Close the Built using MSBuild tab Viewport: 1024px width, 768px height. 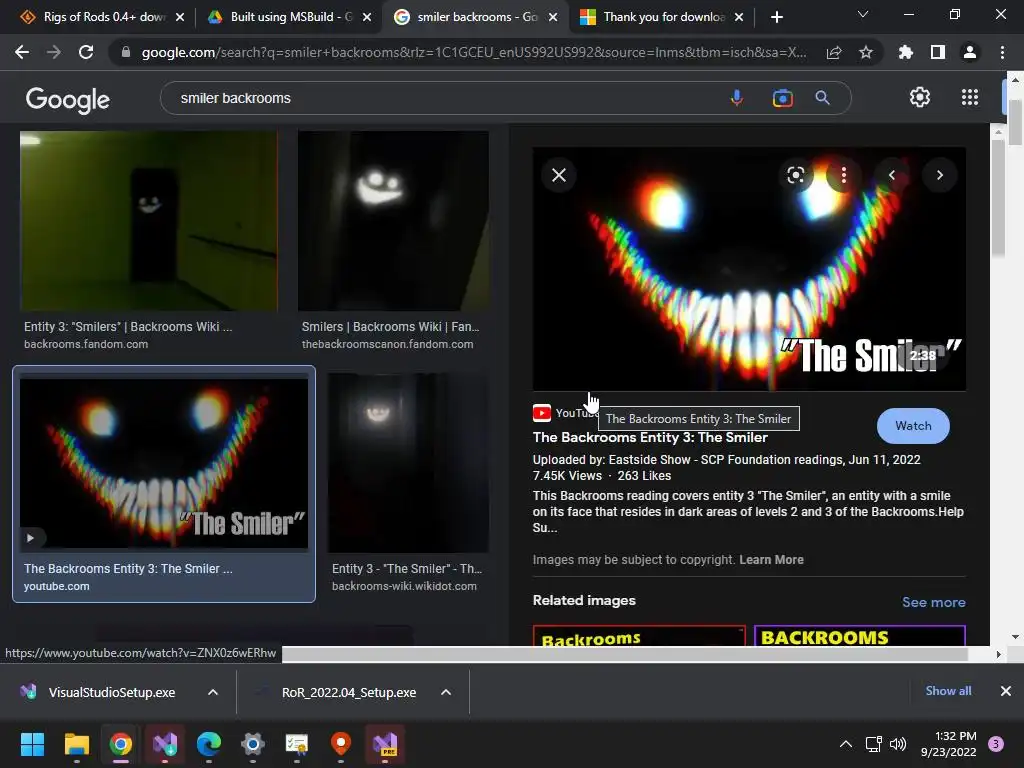[x=367, y=17]
